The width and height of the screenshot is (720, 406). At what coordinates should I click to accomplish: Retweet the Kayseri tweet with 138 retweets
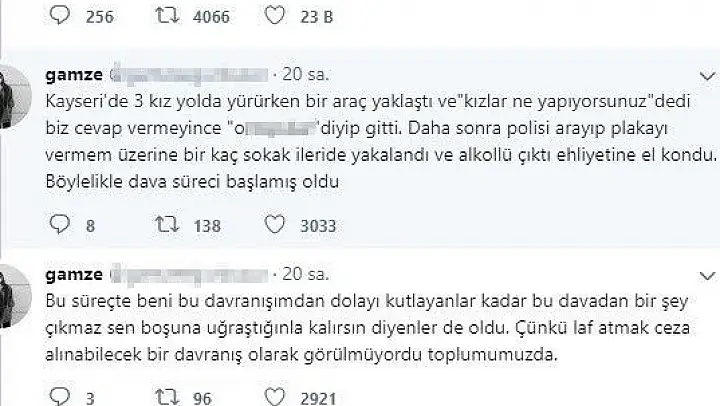(167, 225)
